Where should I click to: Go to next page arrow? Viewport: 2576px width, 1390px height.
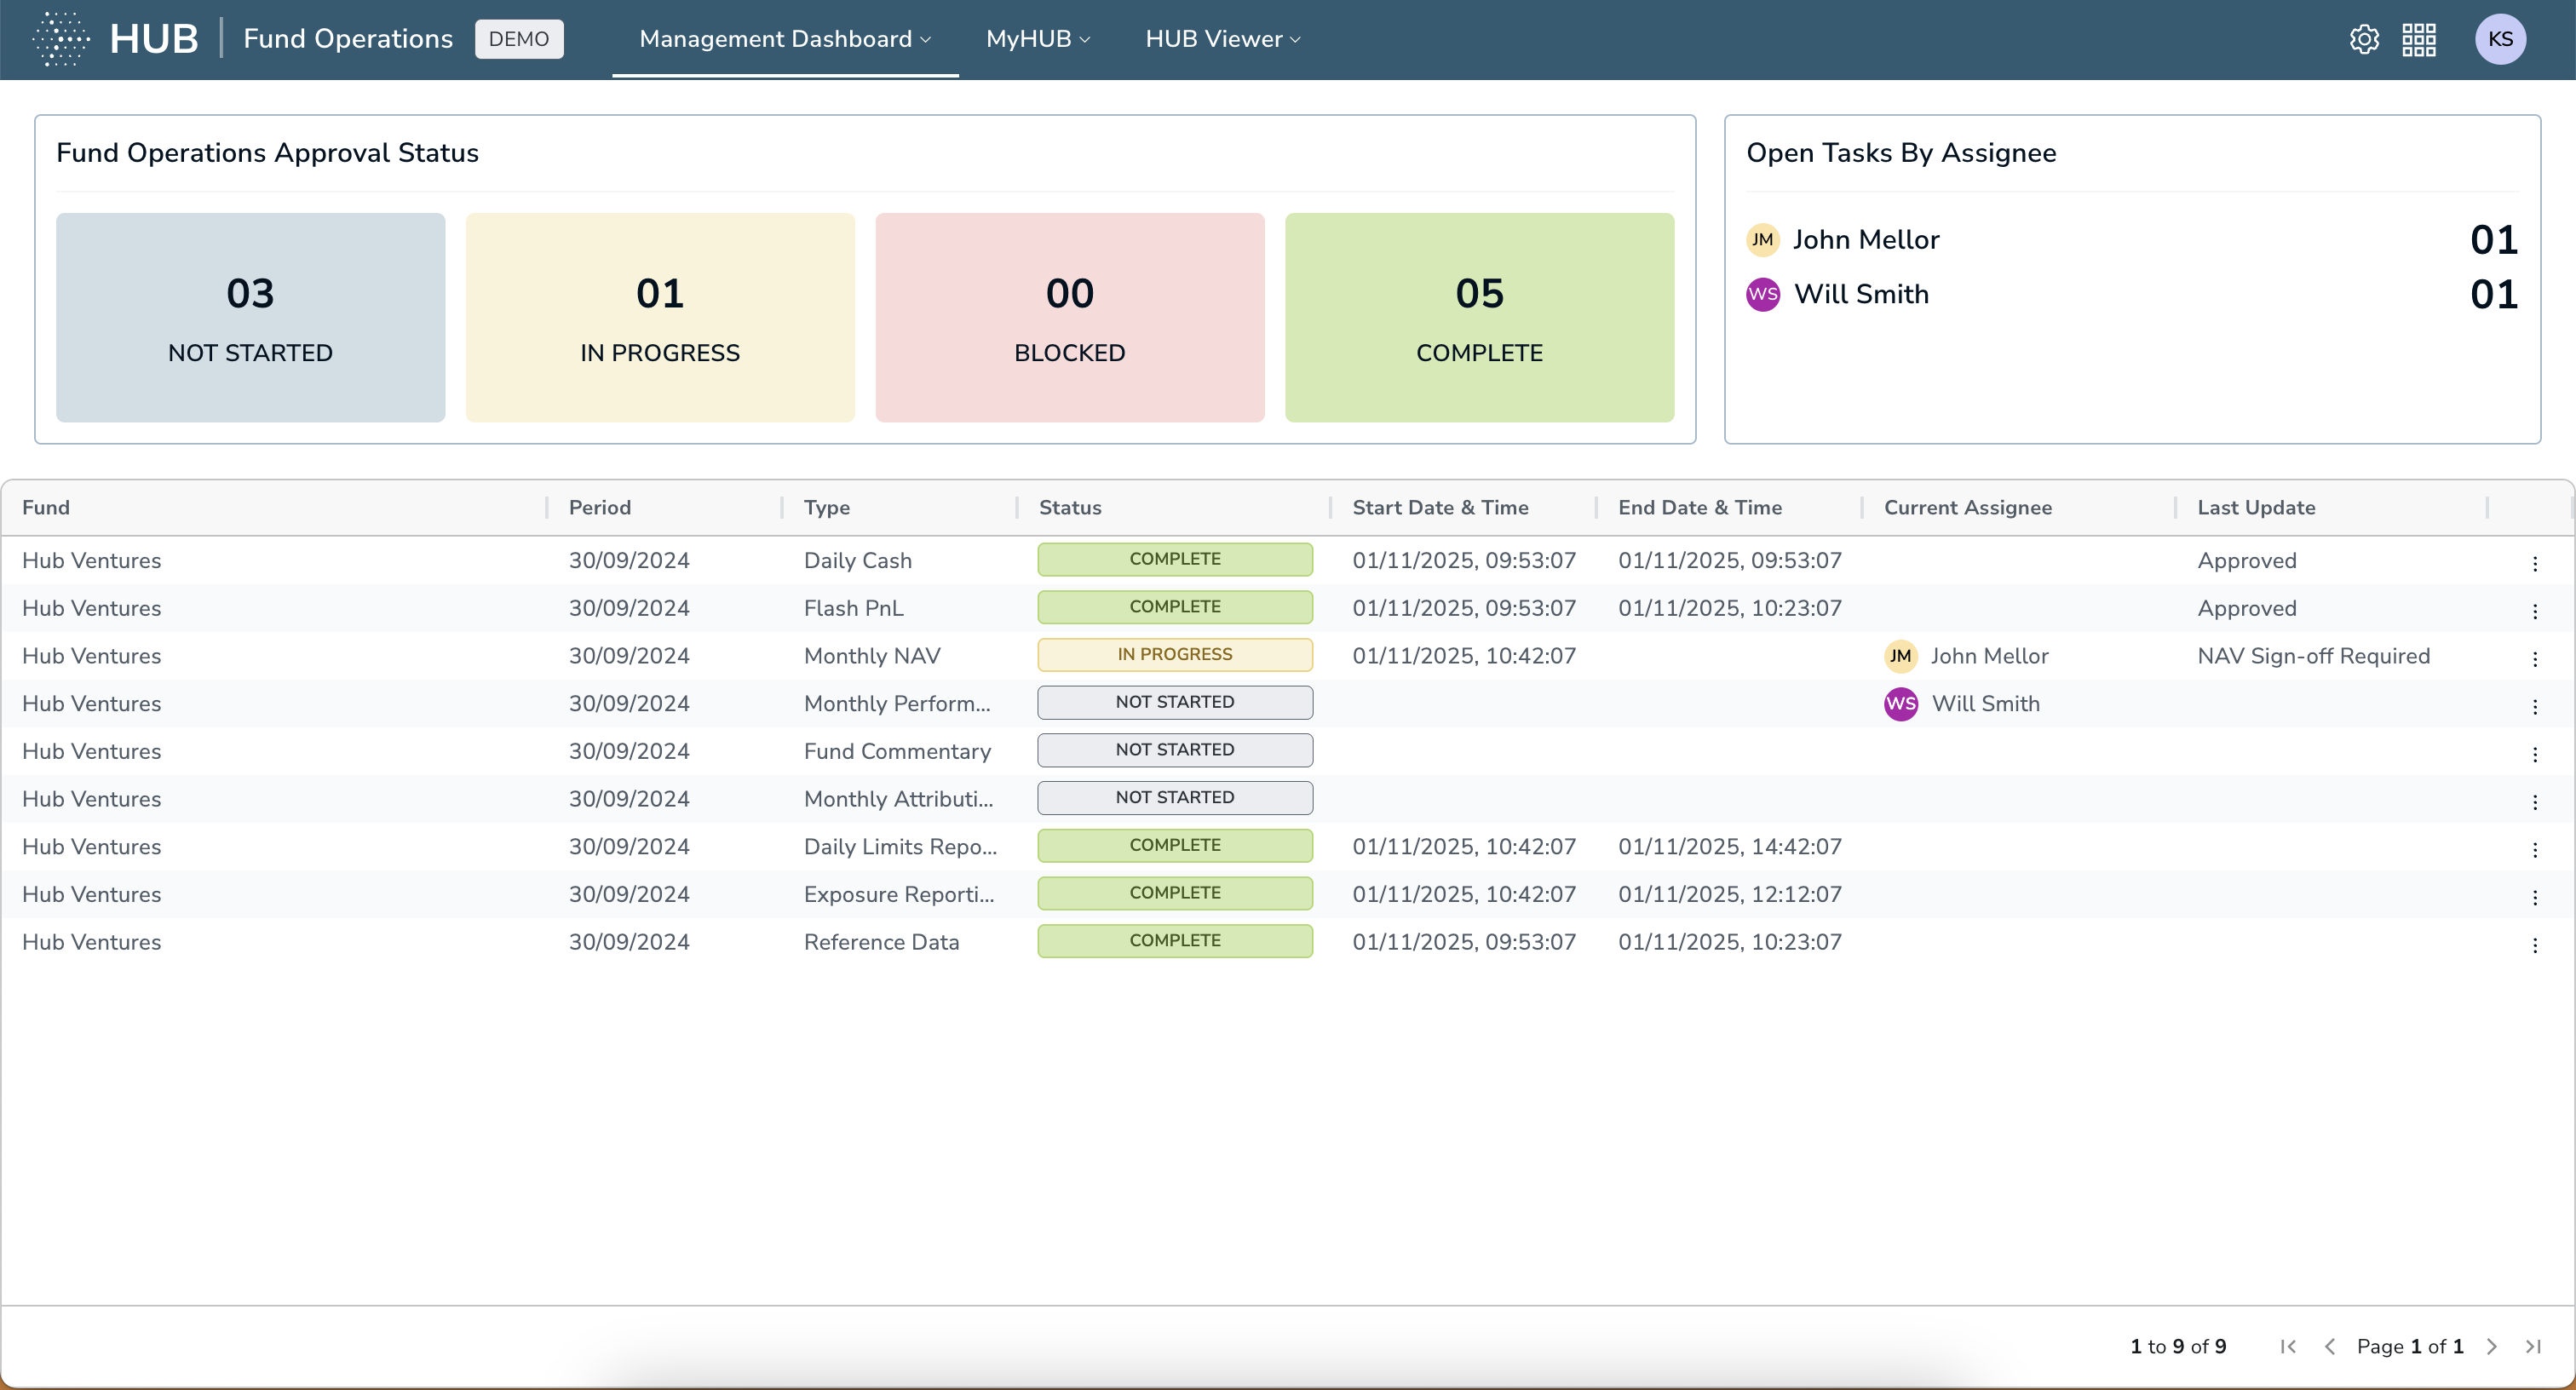click(x=2491, y=1346)
